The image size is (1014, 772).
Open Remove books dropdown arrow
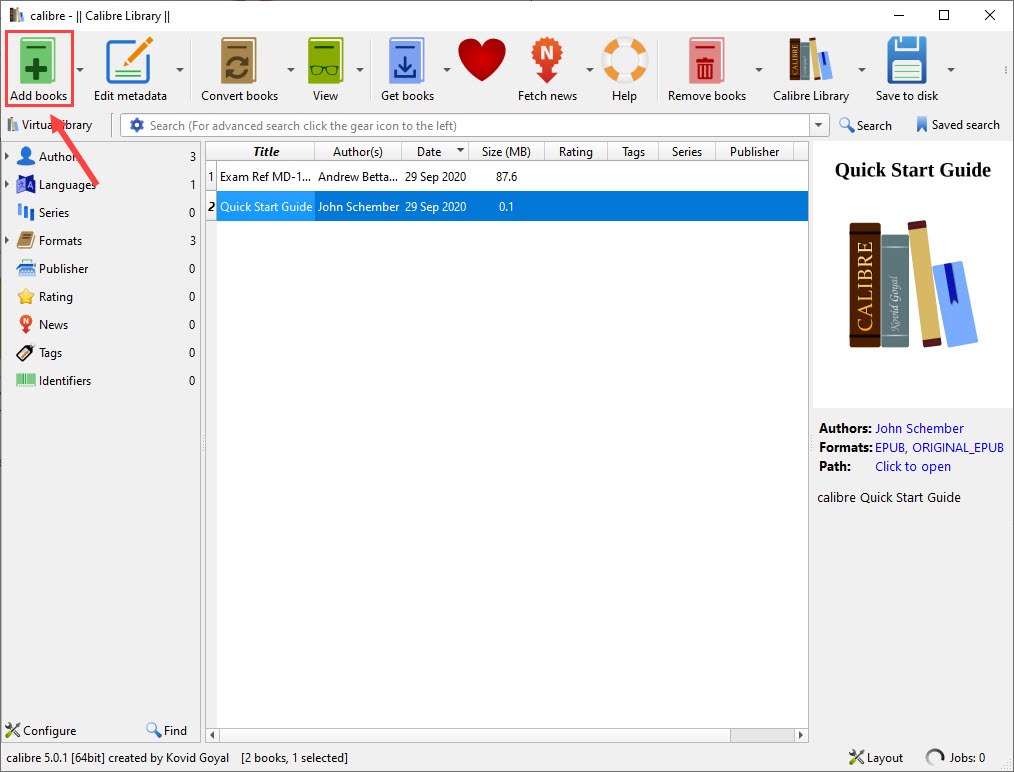coord(759,69)
